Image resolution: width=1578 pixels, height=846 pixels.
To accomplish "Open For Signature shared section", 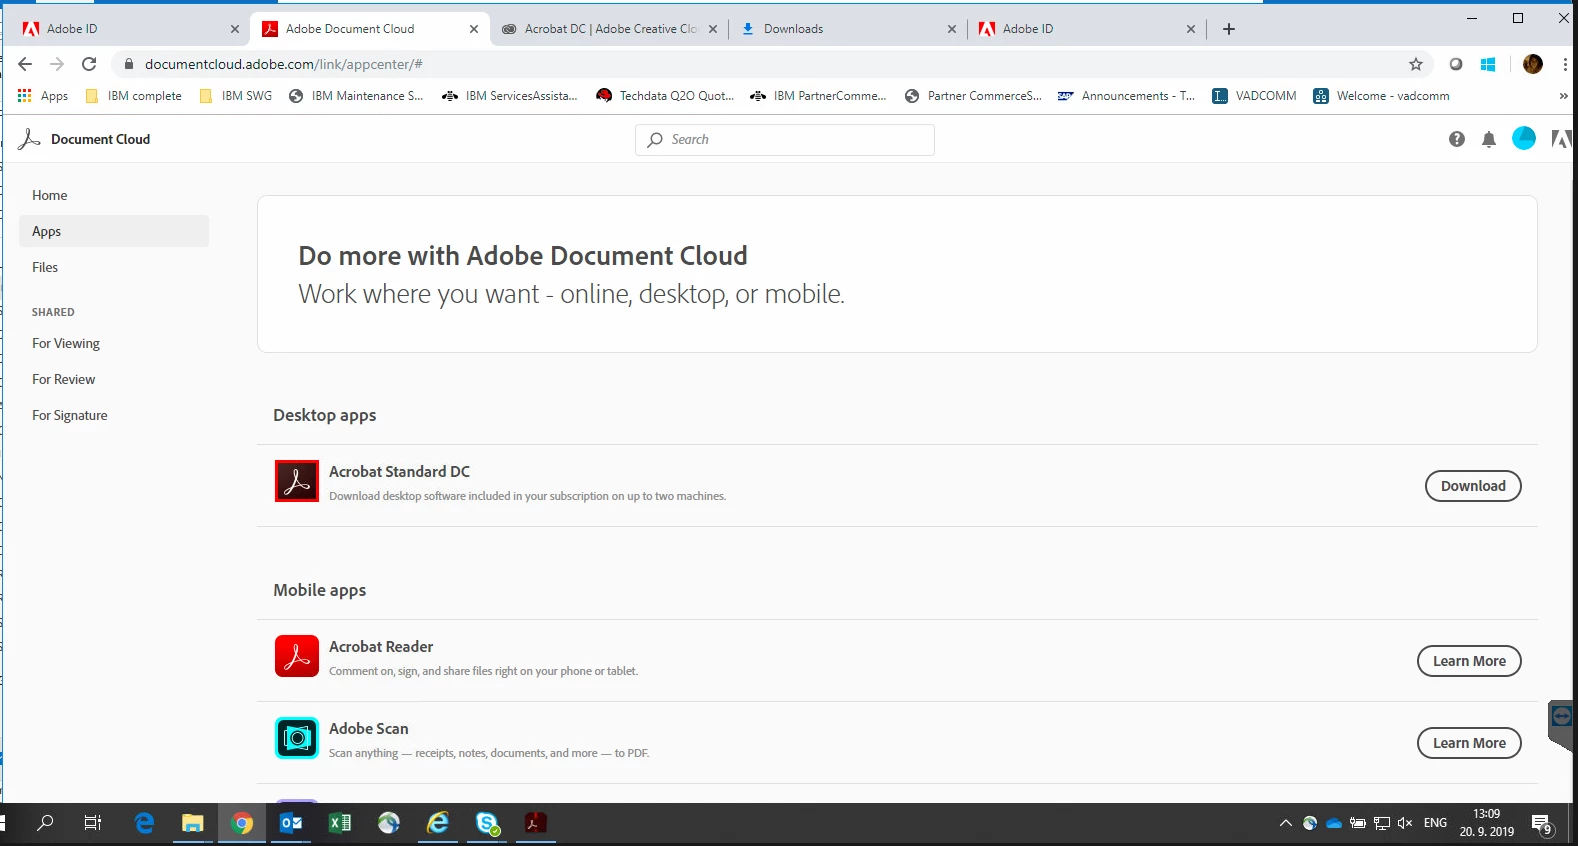I will click(114, 415).
